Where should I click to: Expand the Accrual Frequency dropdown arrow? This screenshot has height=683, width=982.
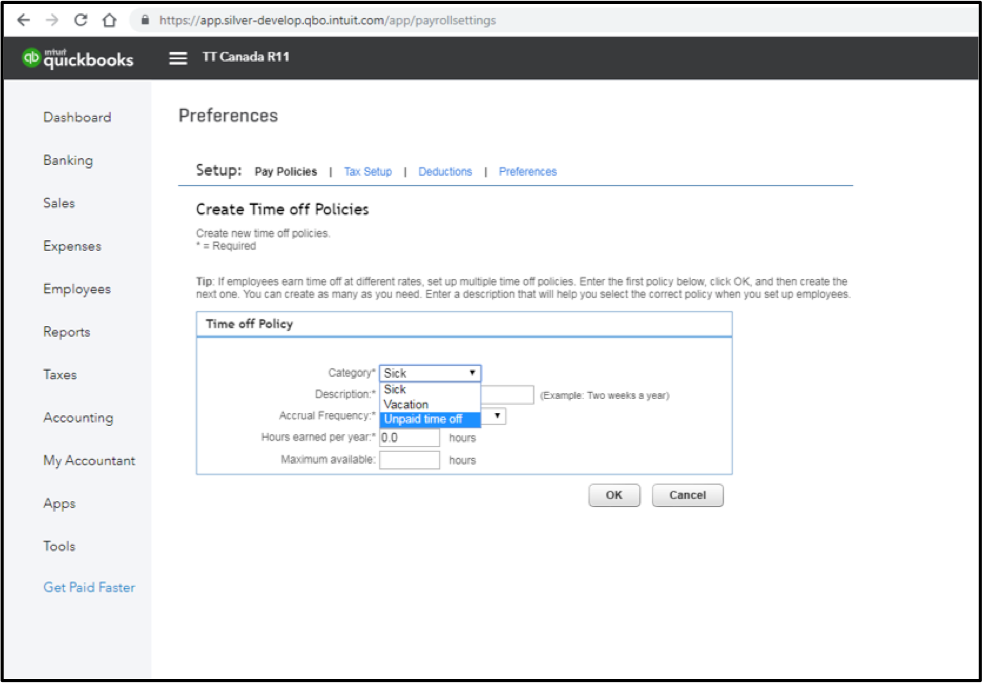tap(497, 416)
